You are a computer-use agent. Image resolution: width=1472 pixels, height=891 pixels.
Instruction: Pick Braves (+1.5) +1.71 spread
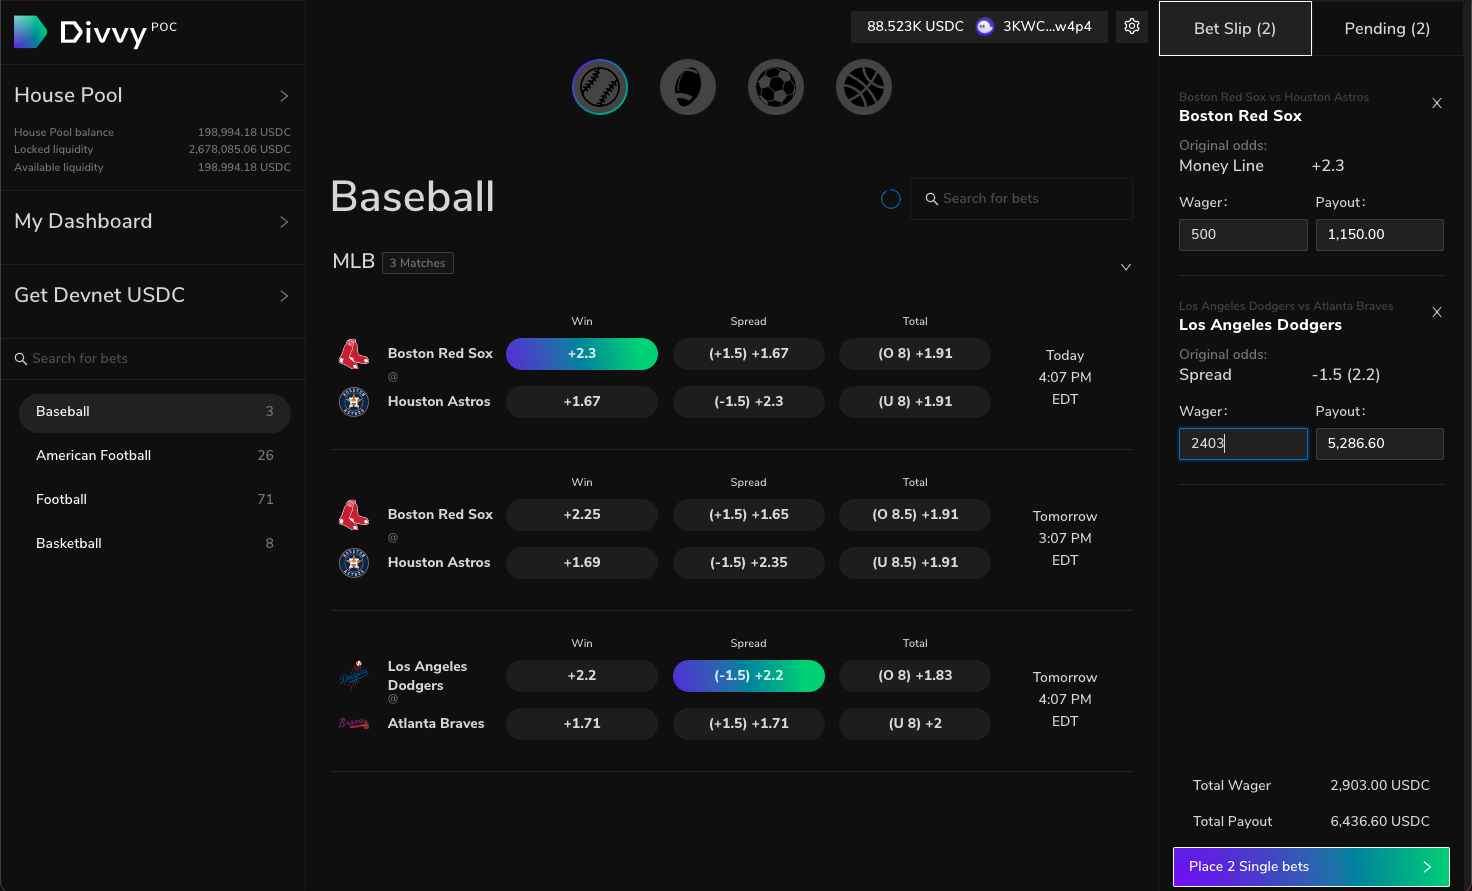749,724
